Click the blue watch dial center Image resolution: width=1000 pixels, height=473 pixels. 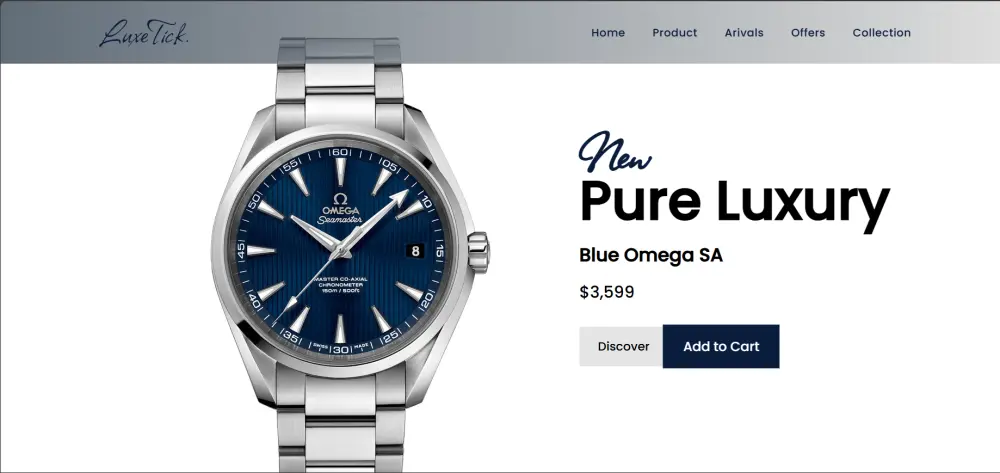coord(341,250)
